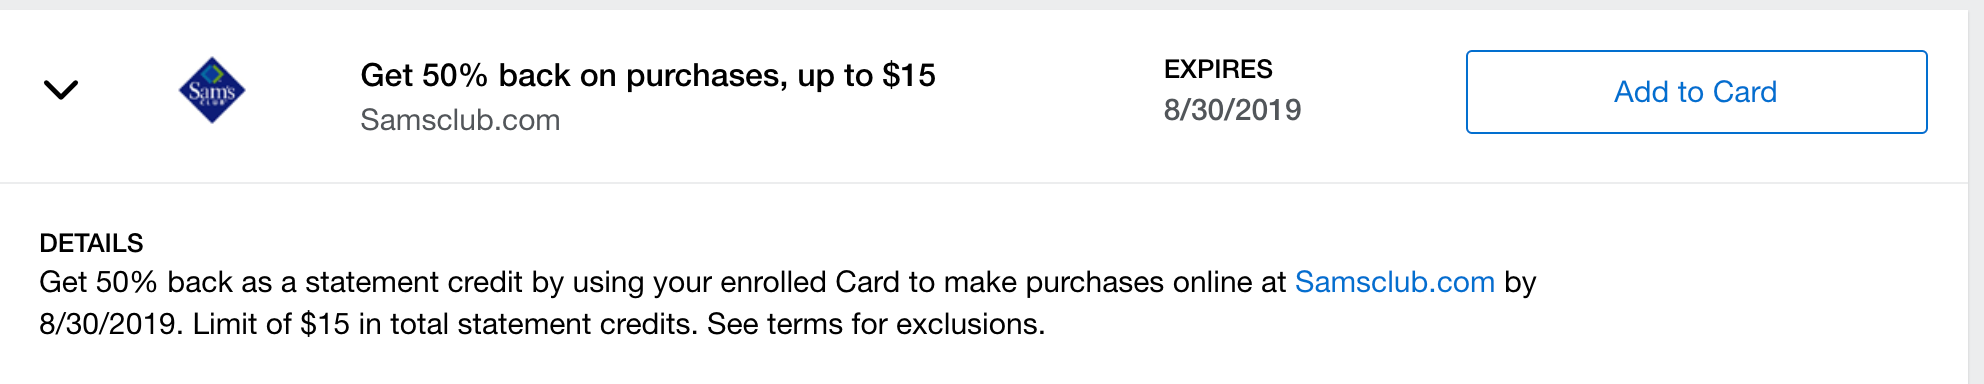Image resolution: width=1984 pixels, height=384 pixels.
Task: Open the blue Samsclub.com link in details
Action: (x=1394, y=282)
